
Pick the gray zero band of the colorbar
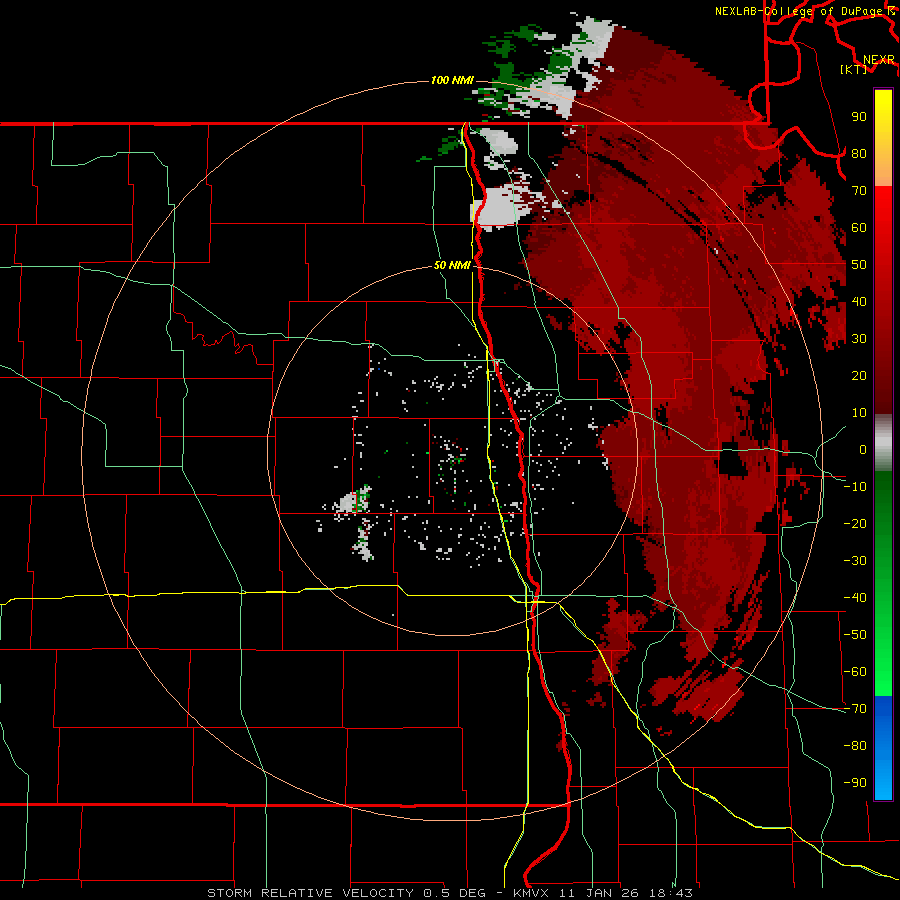[883, 443]
